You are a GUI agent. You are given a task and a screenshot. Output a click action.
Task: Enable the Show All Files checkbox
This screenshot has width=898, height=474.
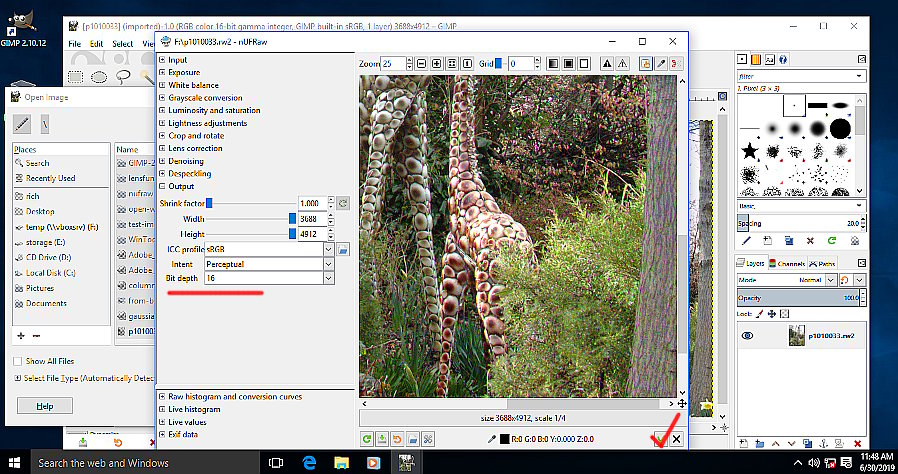click(x=18, y=361)
